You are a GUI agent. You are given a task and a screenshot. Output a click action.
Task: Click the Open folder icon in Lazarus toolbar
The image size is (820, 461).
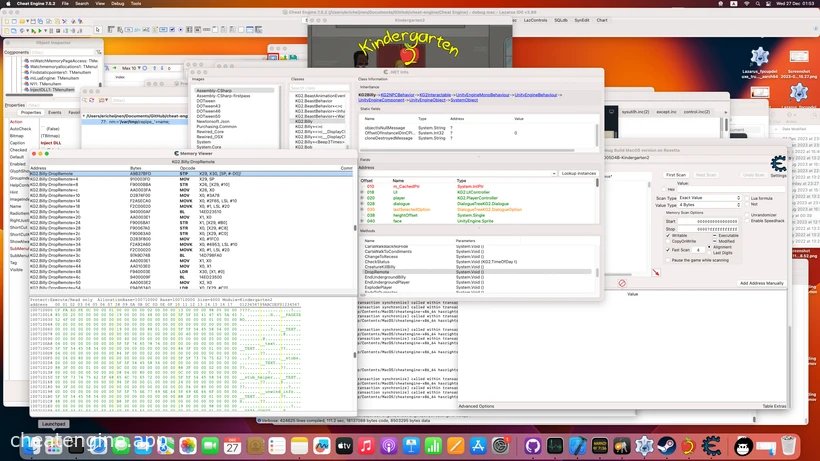coord(21,21)
